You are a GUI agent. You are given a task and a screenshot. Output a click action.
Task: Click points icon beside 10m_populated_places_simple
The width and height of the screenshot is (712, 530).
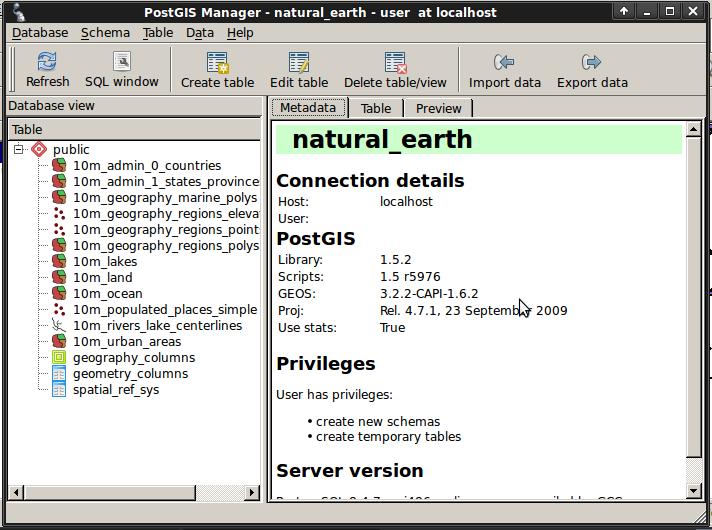coord(59,309)
